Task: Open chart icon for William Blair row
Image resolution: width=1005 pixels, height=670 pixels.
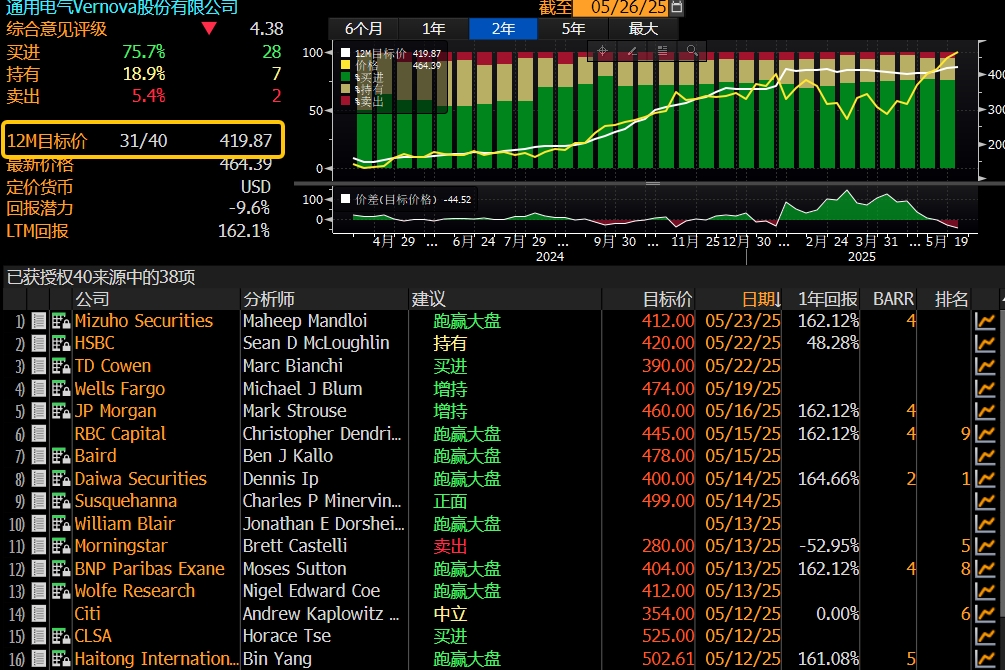Action: pyautogui.click(x=985, y=523)
